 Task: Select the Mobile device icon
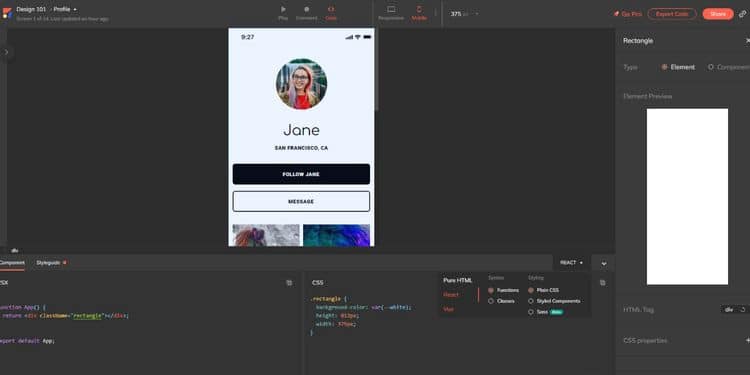419,9
